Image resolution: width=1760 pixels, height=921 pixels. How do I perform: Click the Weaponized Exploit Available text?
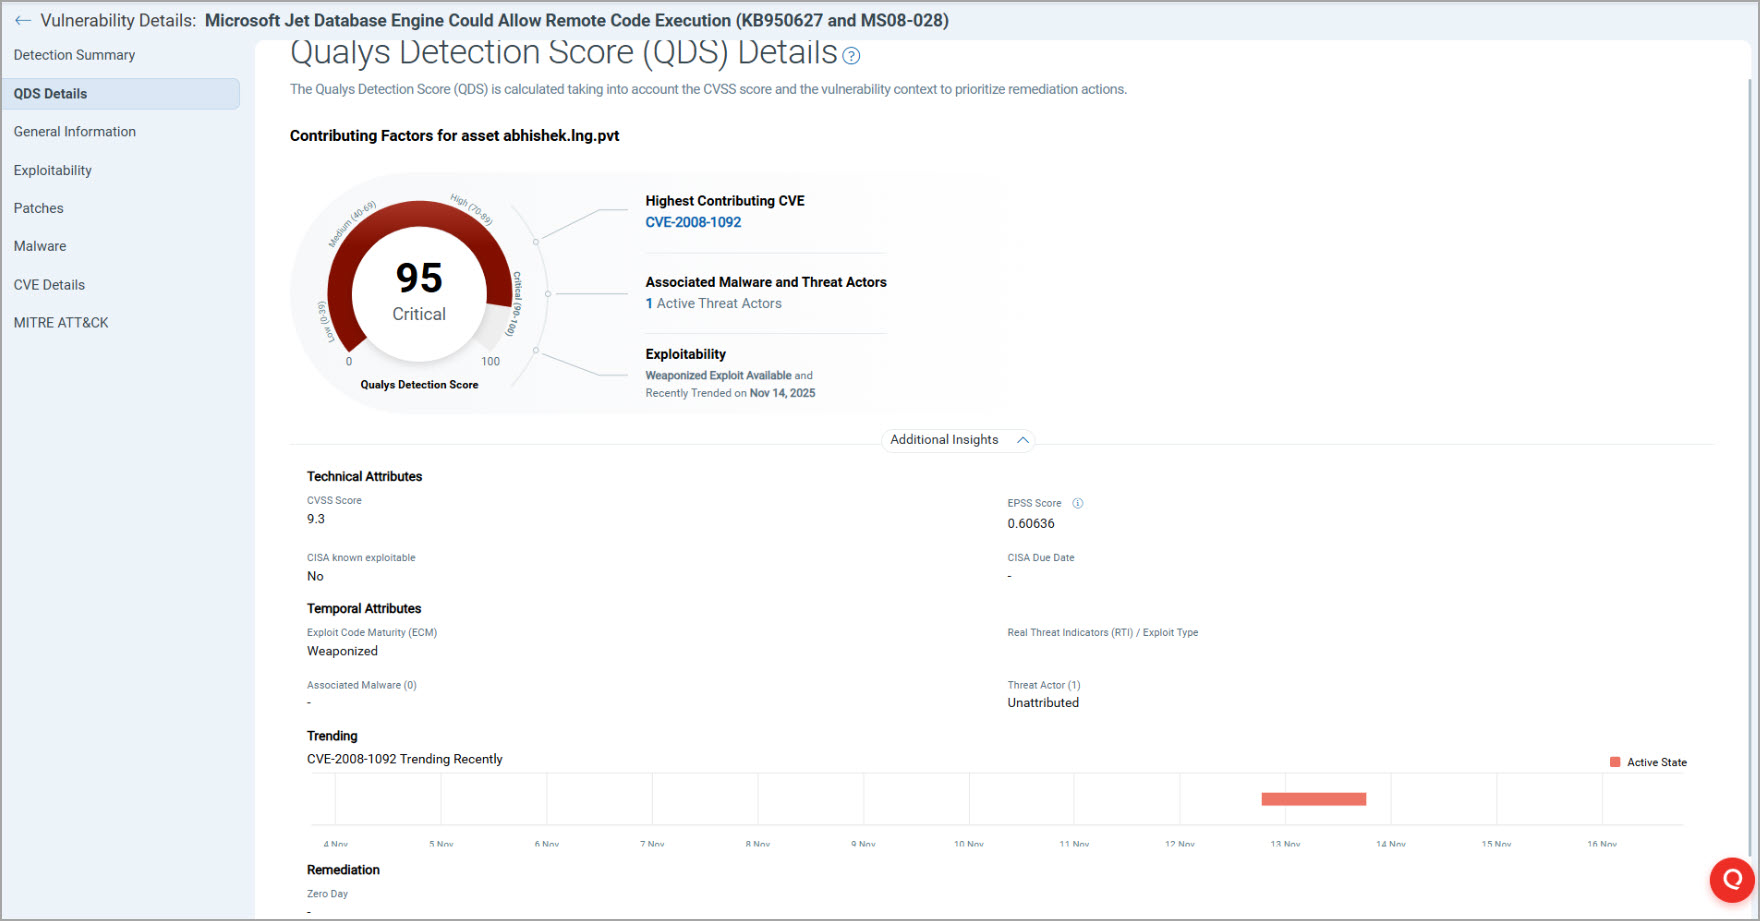[x=718, y=376]
